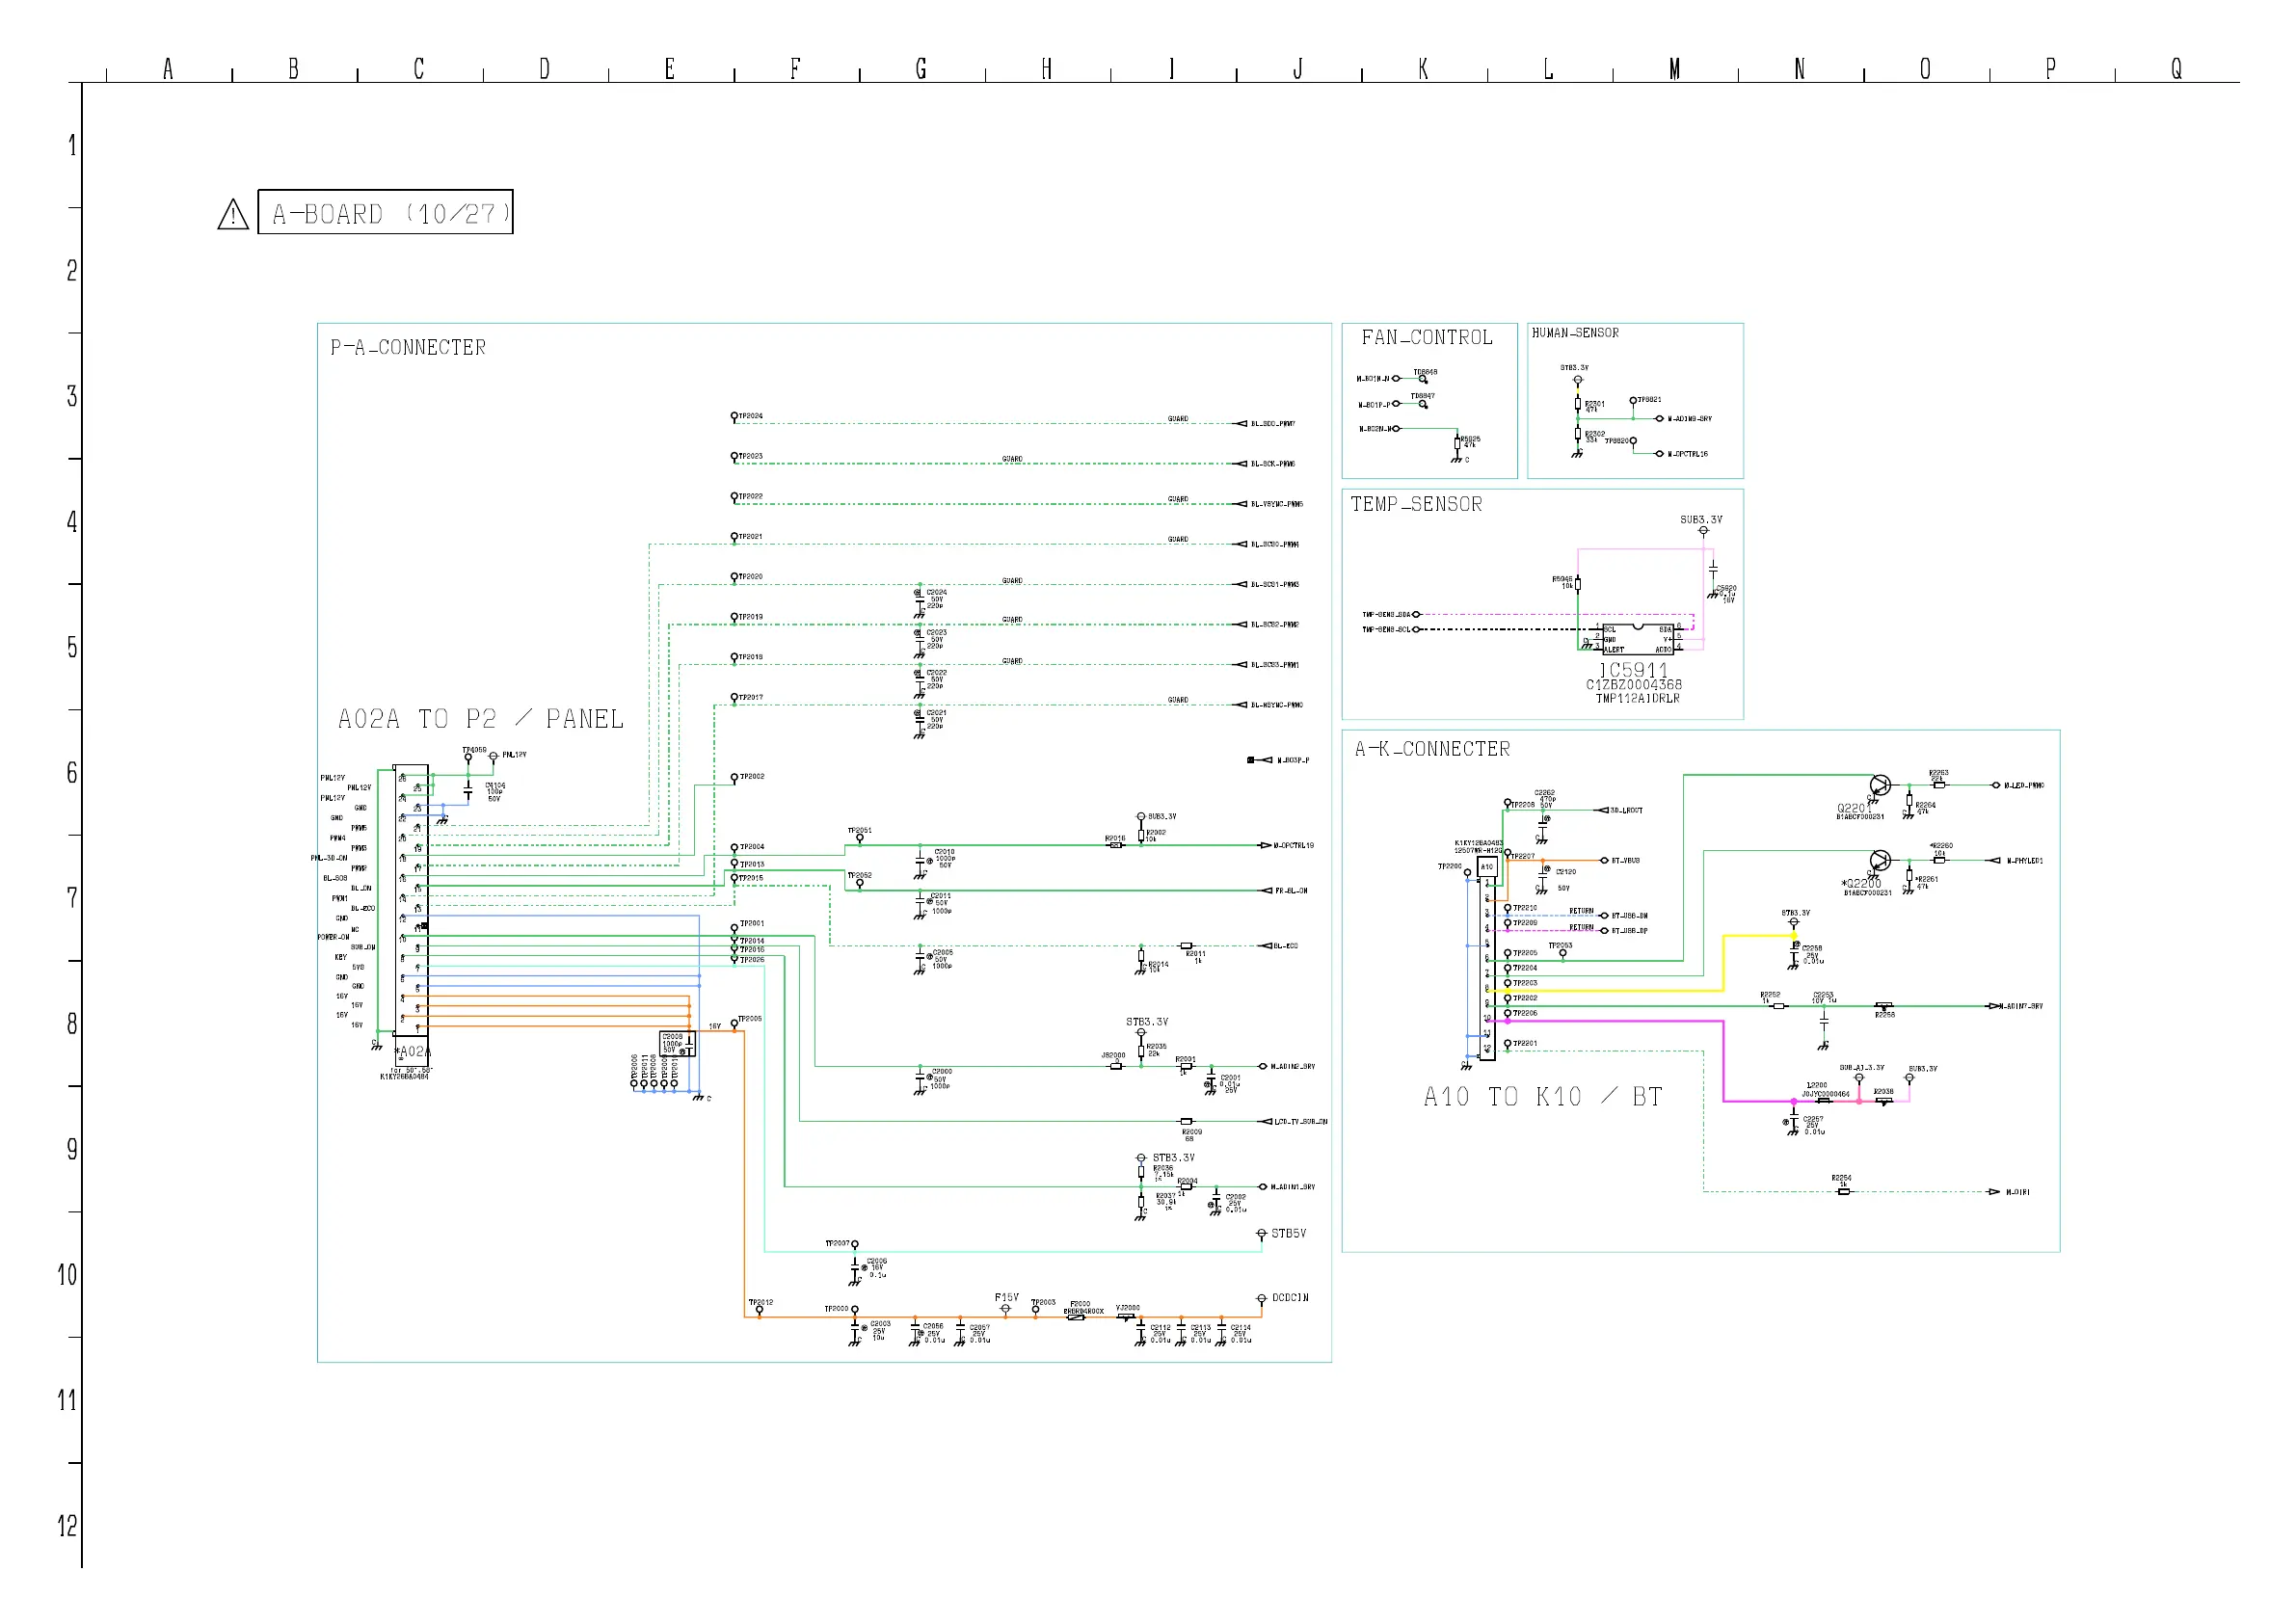This screenshot has height=1623, width=2296.
Task: Click the A-BOARD (10/27) title box
Action: tap(386, 213)
